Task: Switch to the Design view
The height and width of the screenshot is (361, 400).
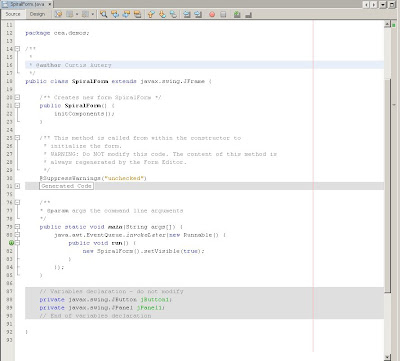Action: pos(37,14)
